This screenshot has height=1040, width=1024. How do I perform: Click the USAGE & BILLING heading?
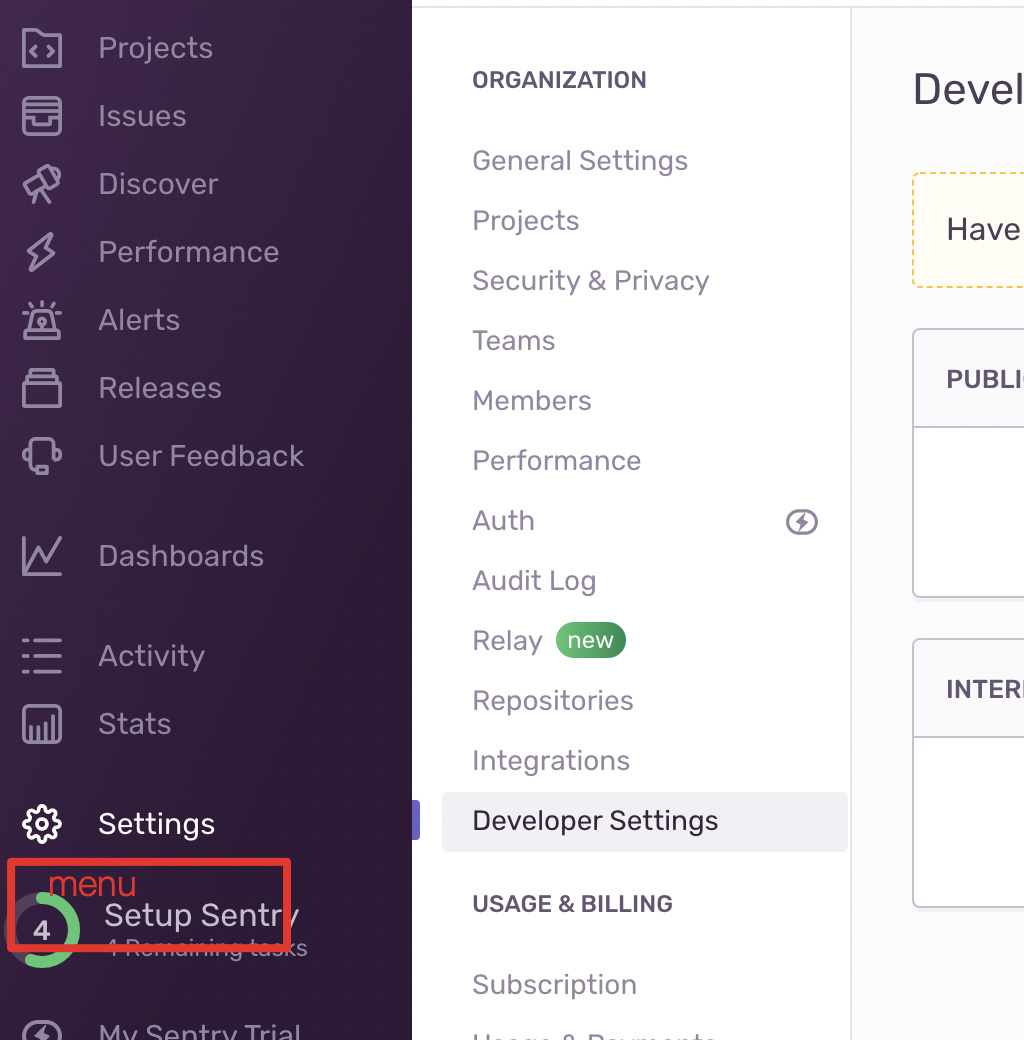572,904
